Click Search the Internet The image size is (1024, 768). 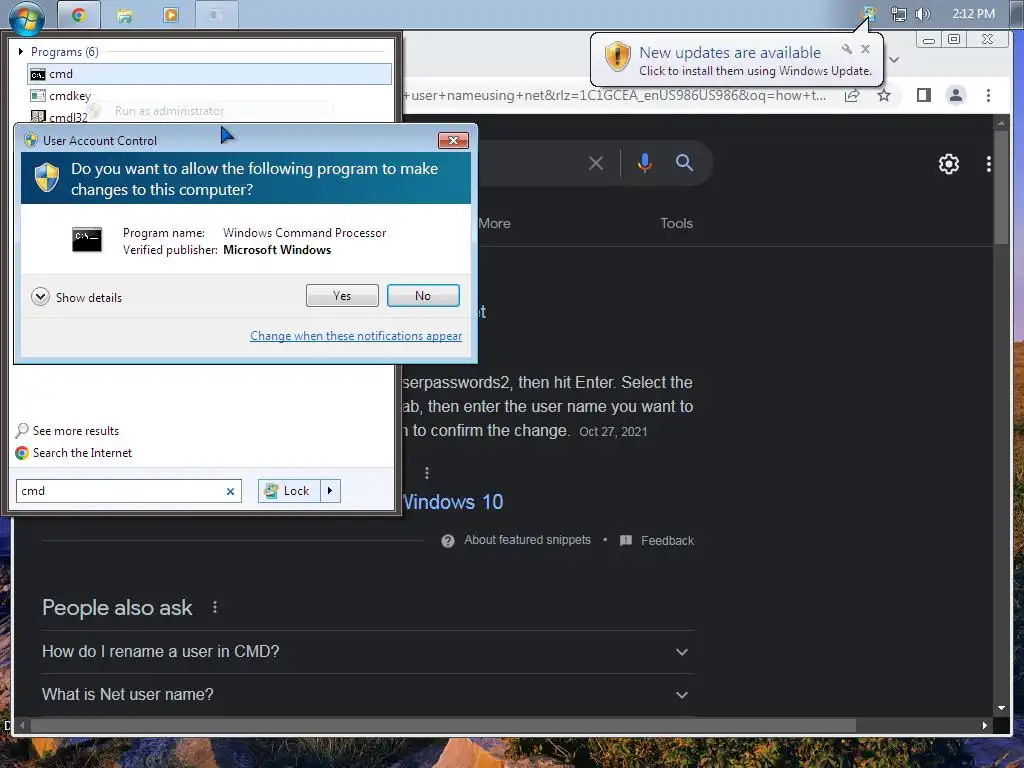74,453
